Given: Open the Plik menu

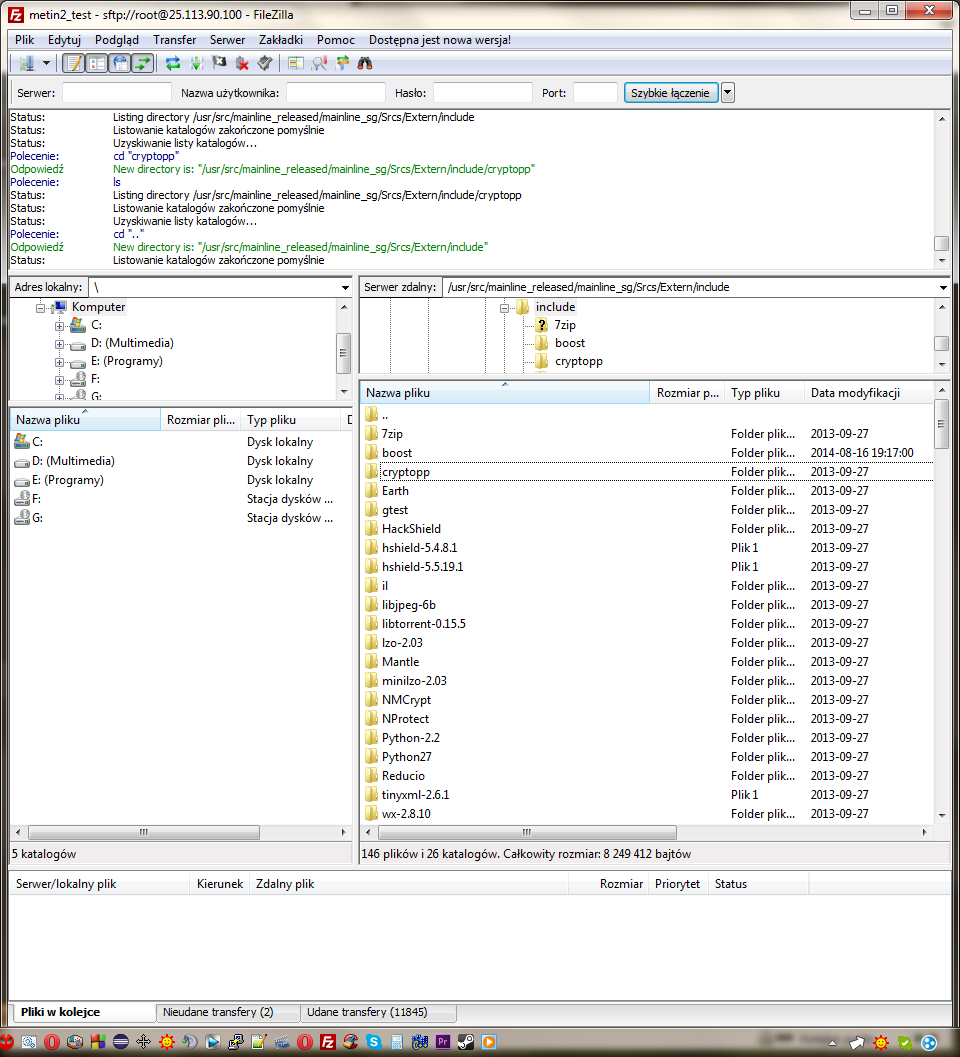Looking at the screenshot, I should [x=24, y=40].
